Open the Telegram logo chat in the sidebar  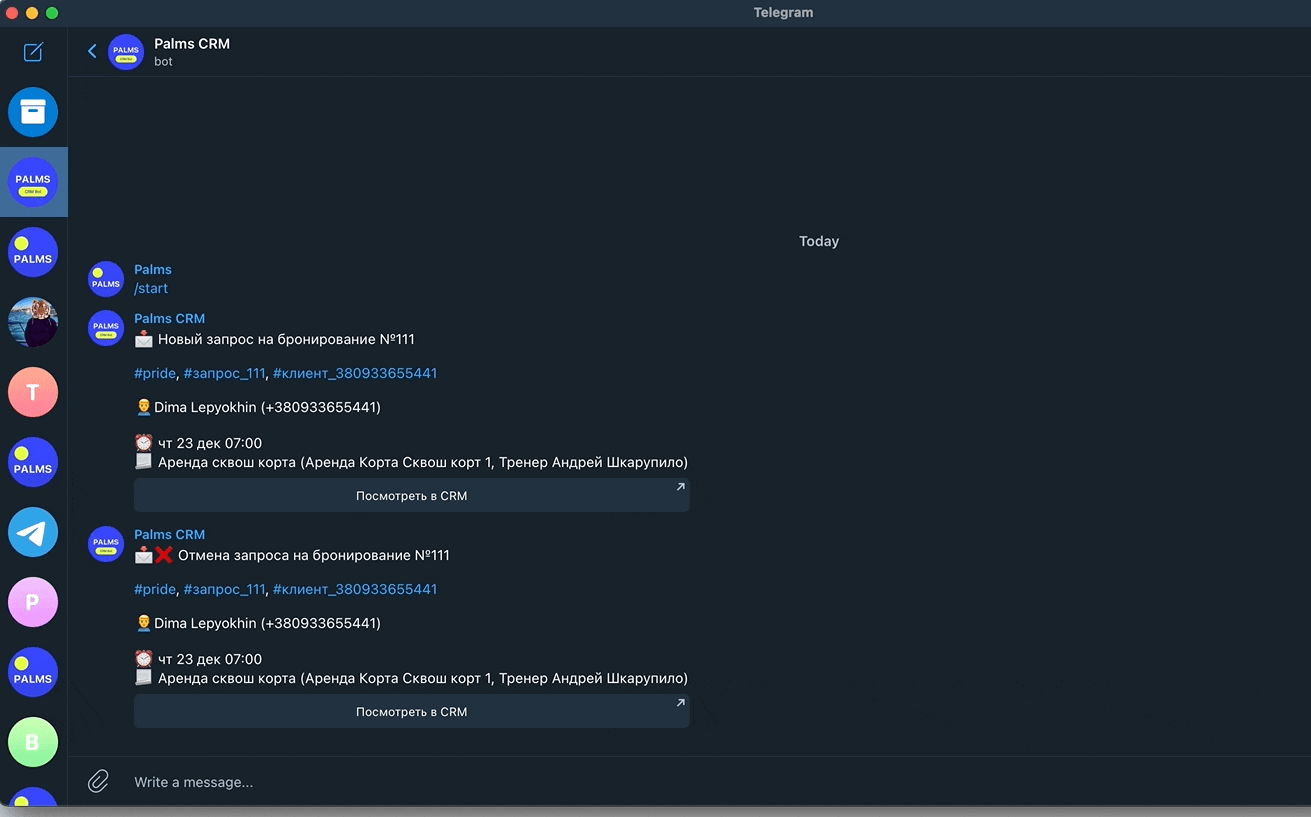(x=33, y=532)
